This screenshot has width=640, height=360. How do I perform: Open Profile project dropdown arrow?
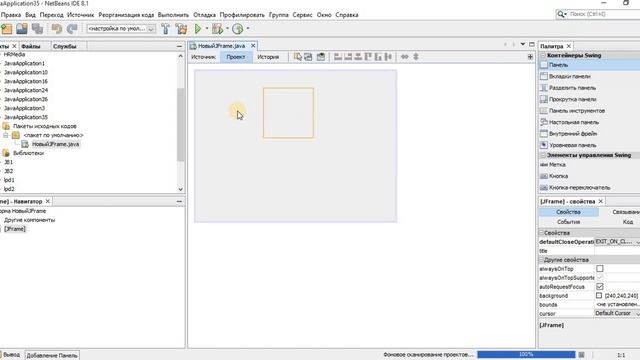[x=248, y=29]
